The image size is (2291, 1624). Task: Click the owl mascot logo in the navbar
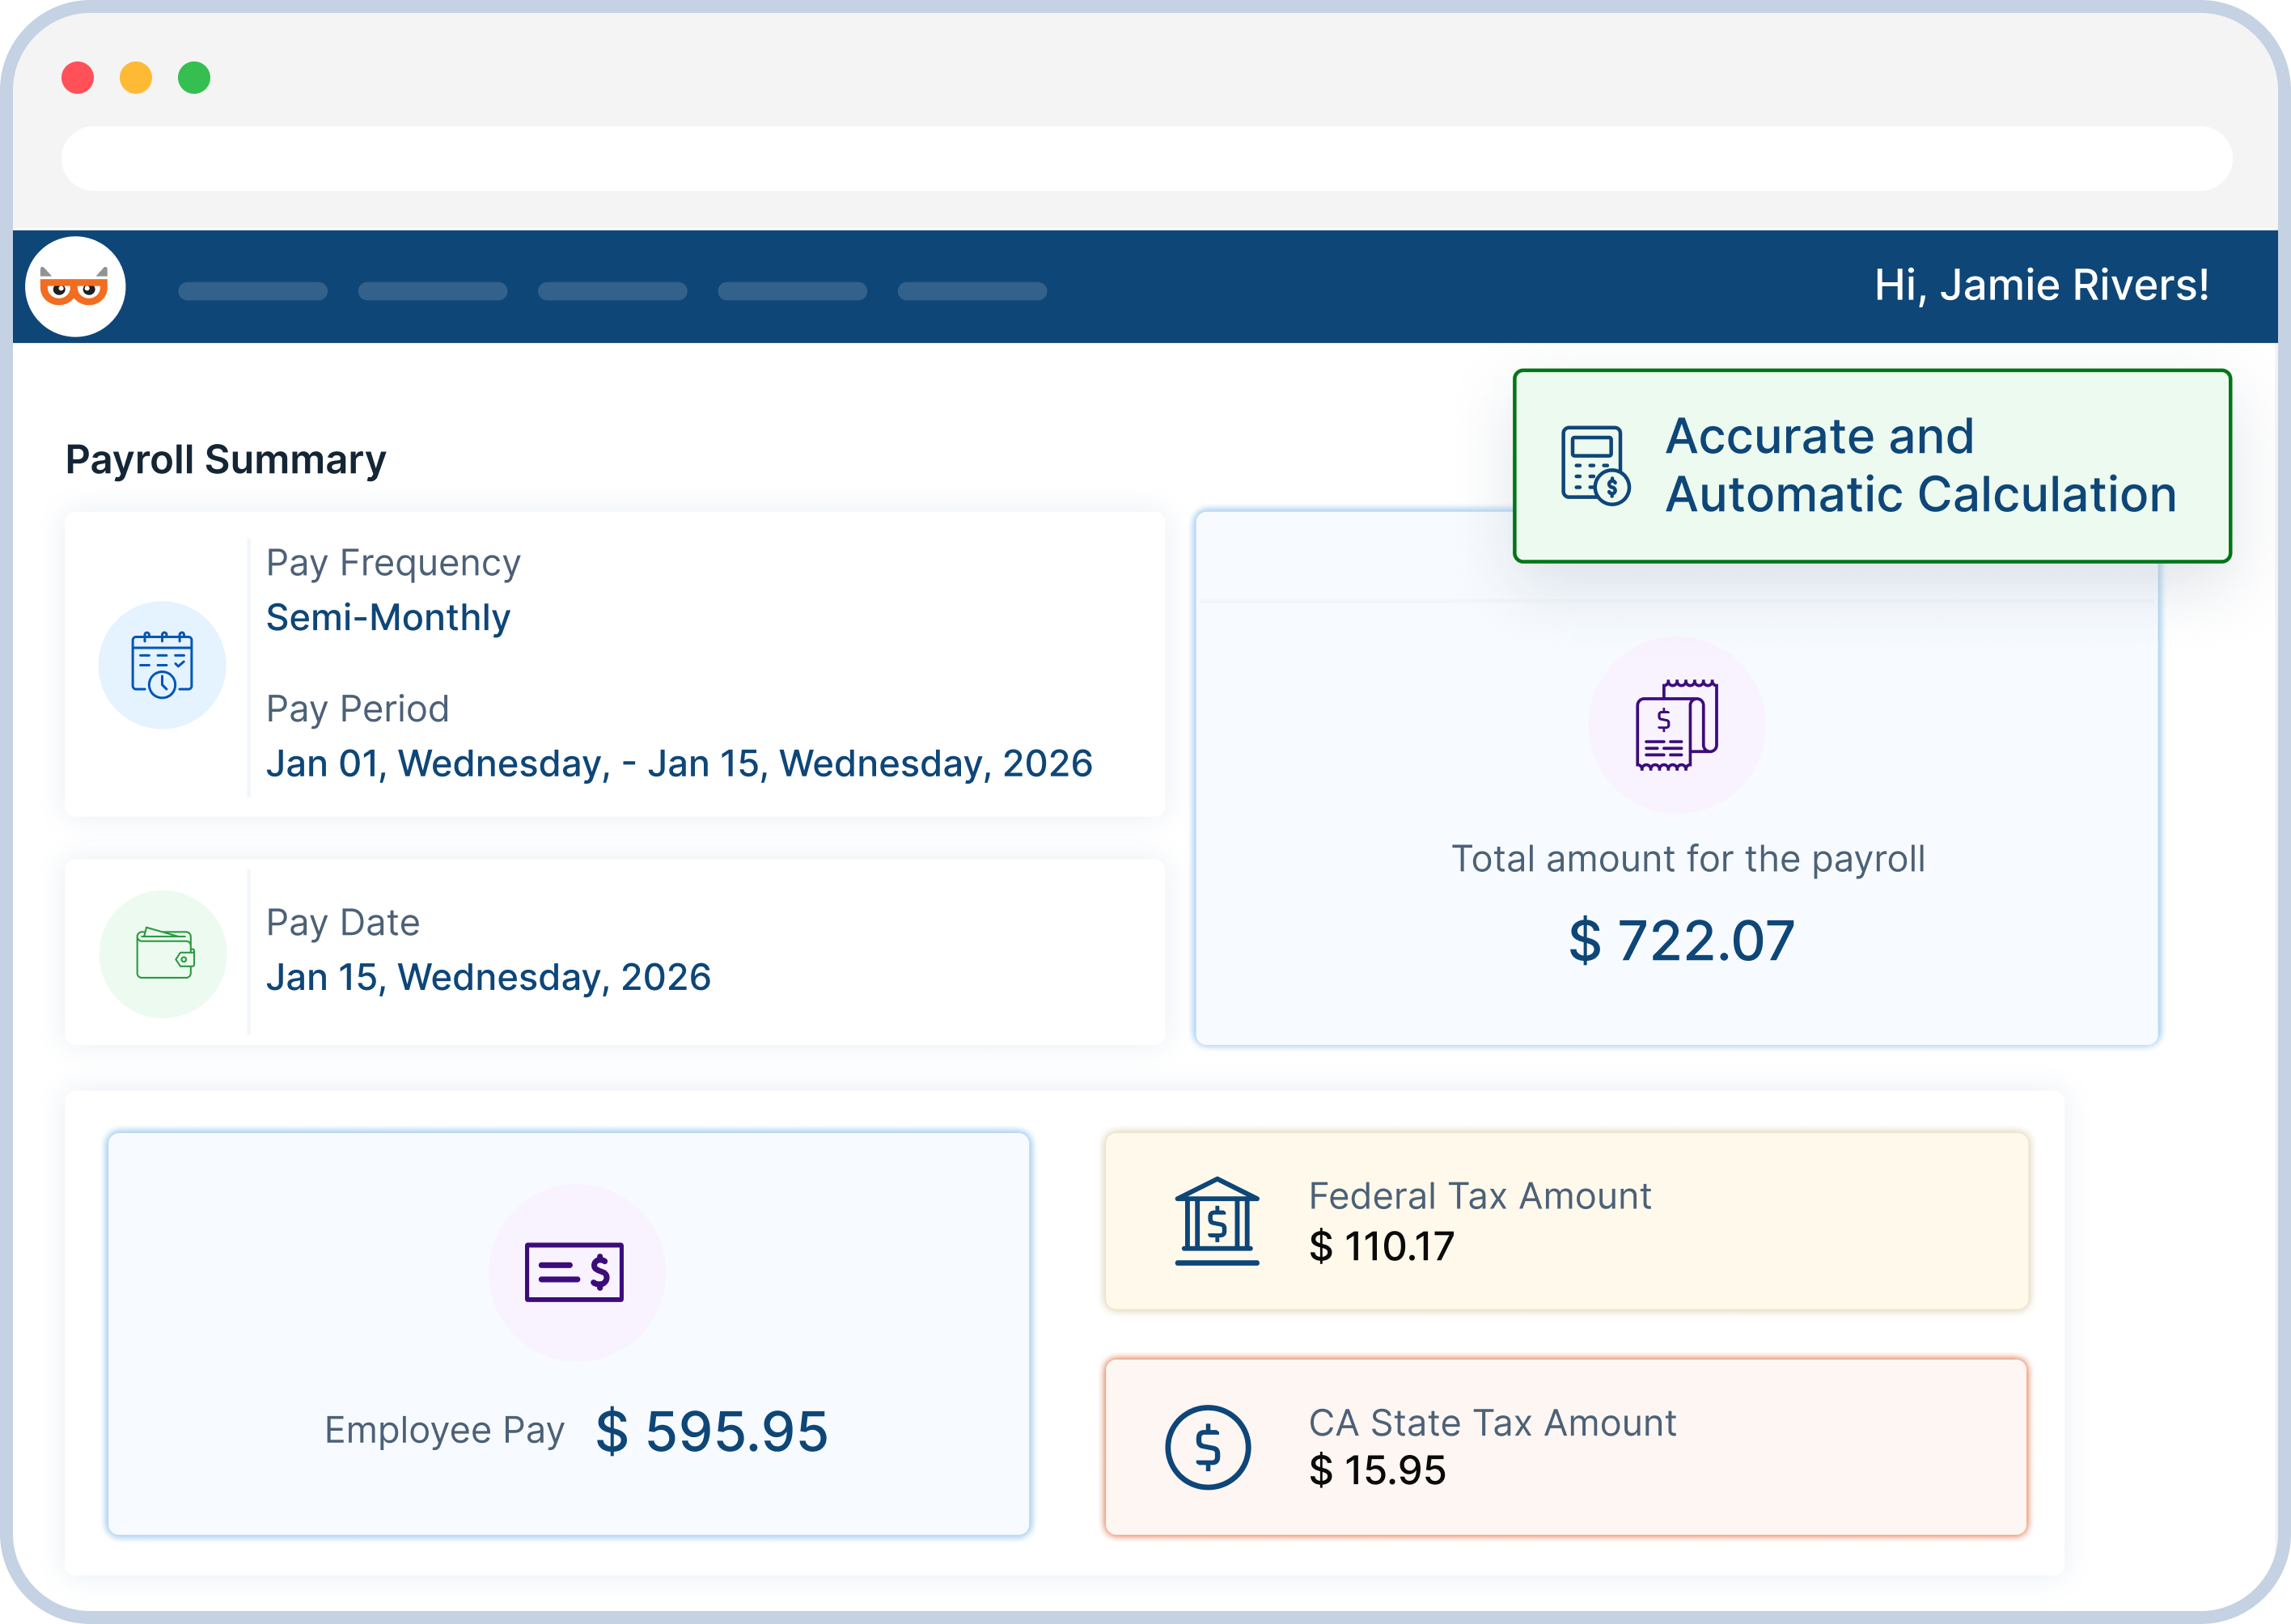coord(74,288)
